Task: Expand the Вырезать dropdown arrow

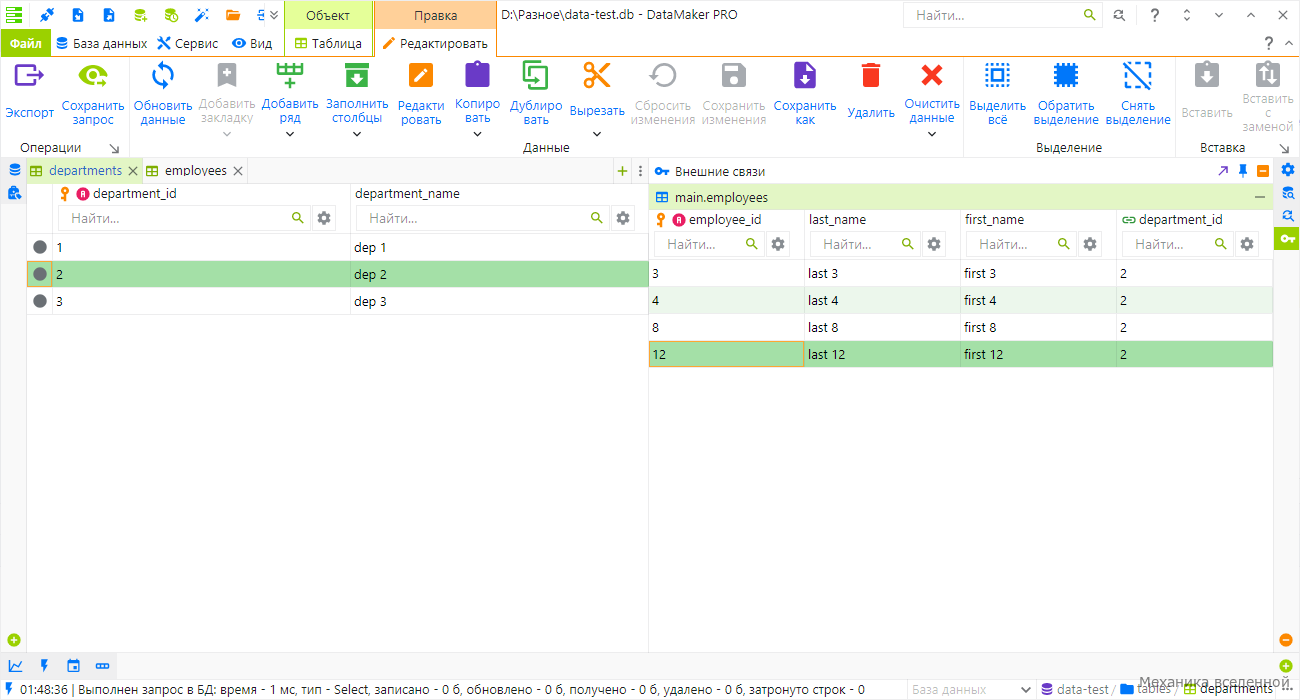Action: pyautogui.click(x=597, y=134)
